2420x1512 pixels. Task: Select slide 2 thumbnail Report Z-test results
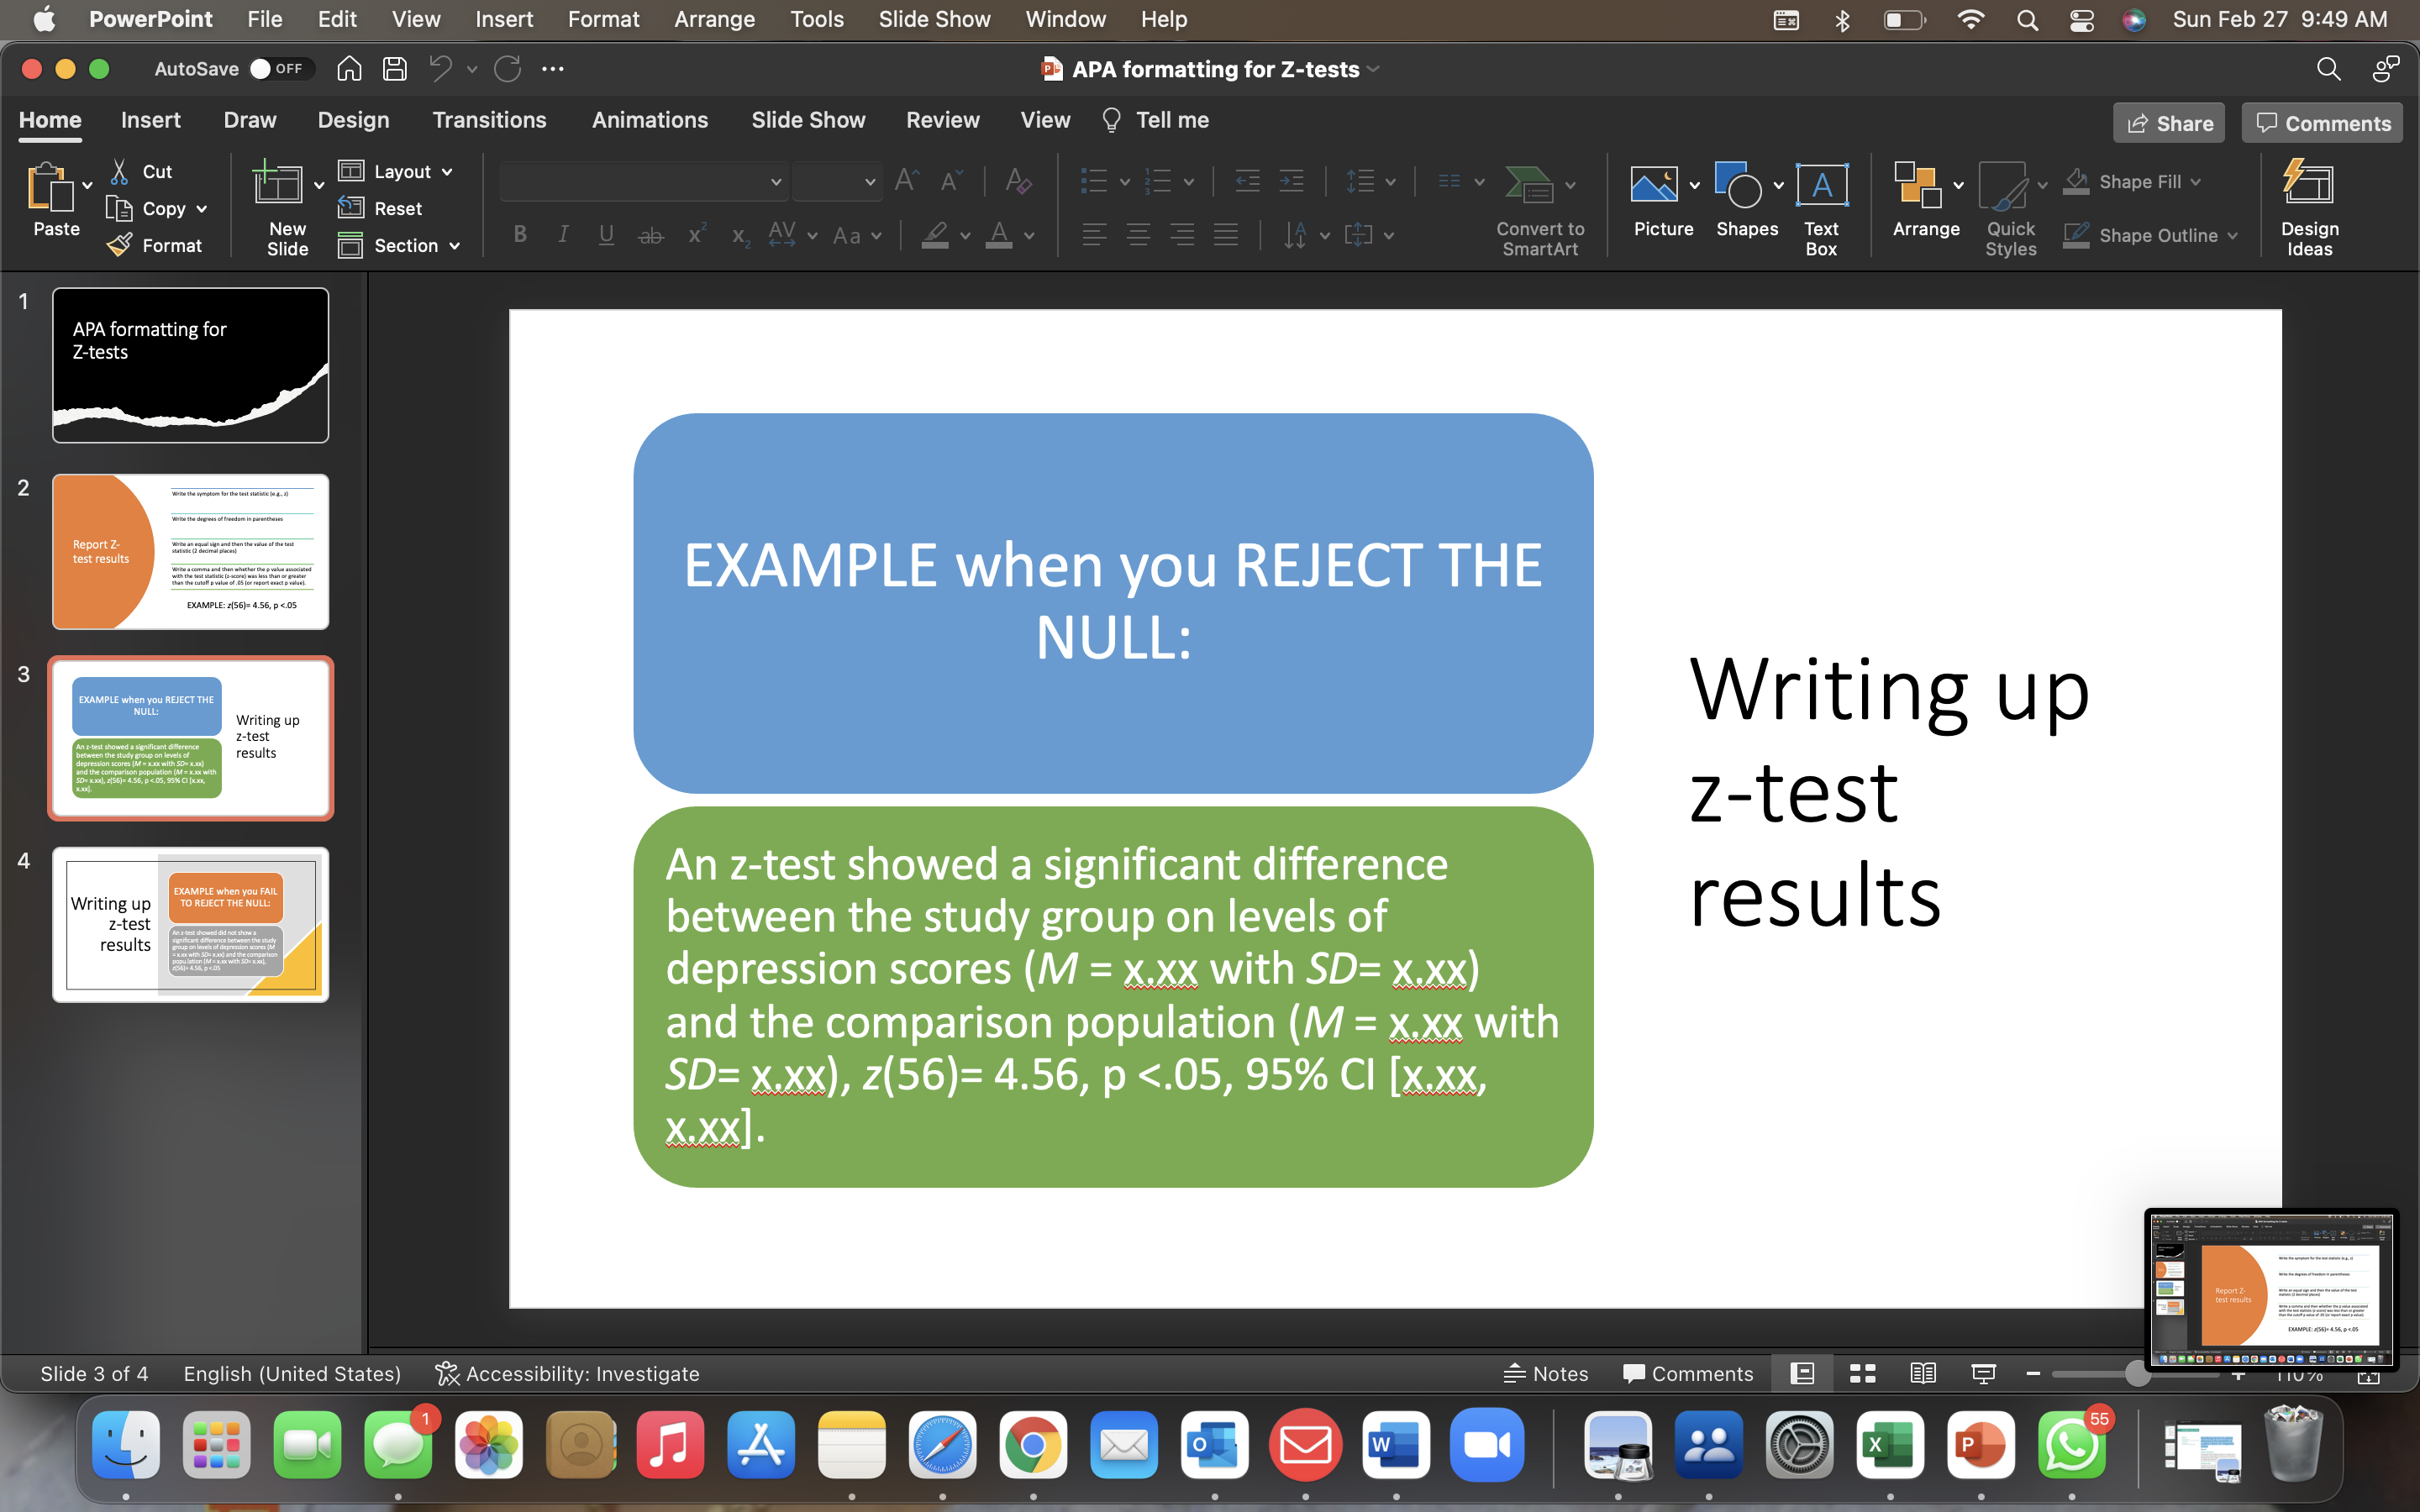[190, 551]
